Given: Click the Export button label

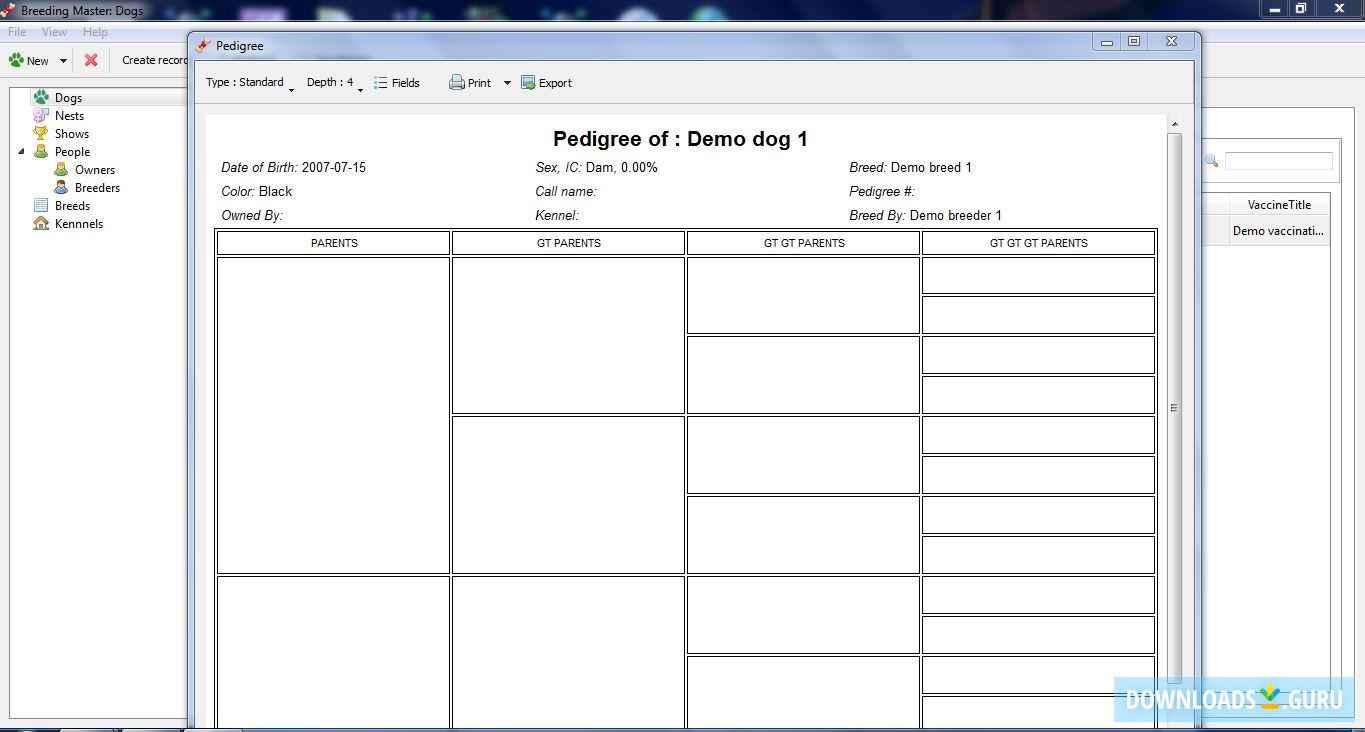Looking at the screenshot, I should [555, 83].
